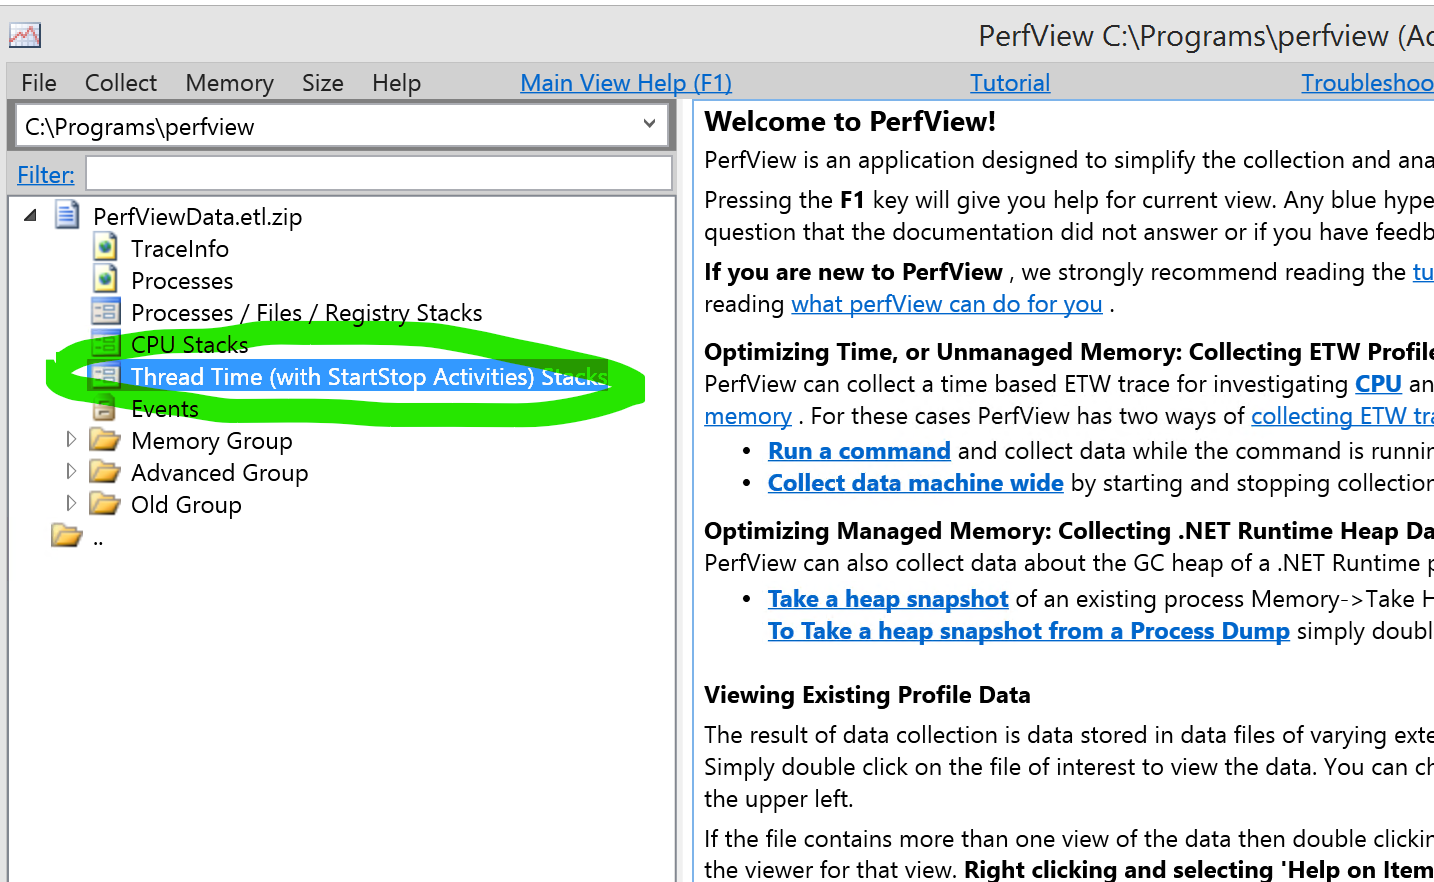Click 'Run a command' link
Viewport: 1434px width, 882px height.
(859, 451)
